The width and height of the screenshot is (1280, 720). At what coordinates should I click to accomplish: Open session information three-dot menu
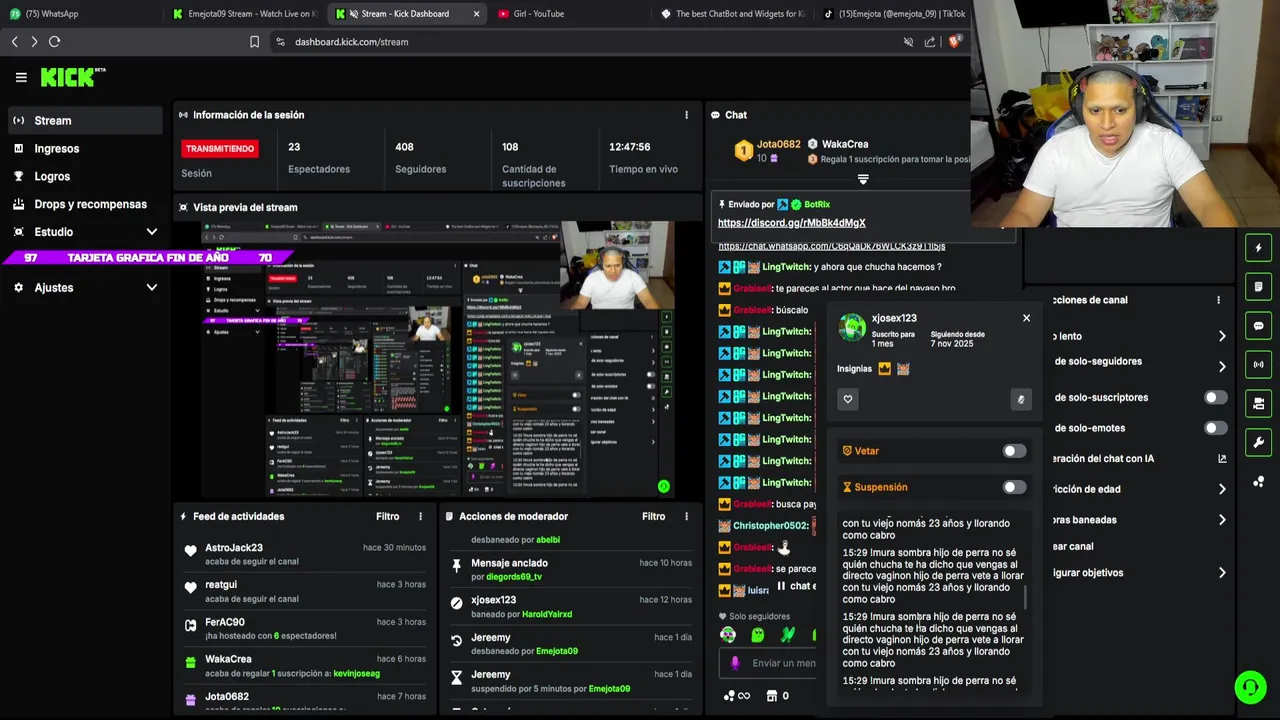tap(686, 115)
